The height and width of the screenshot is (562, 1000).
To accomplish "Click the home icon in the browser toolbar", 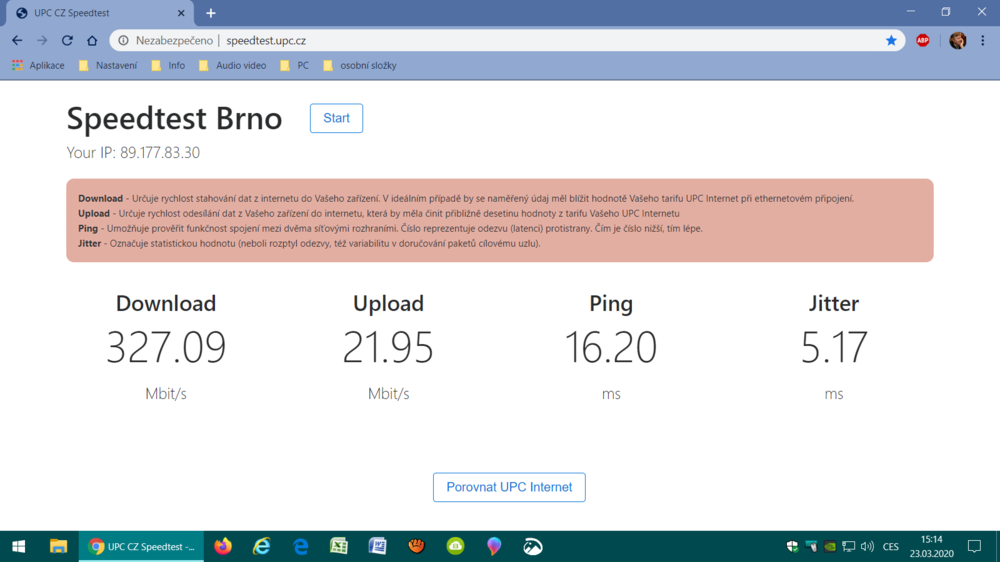I will pyautogui.click(x=92, y=41).
